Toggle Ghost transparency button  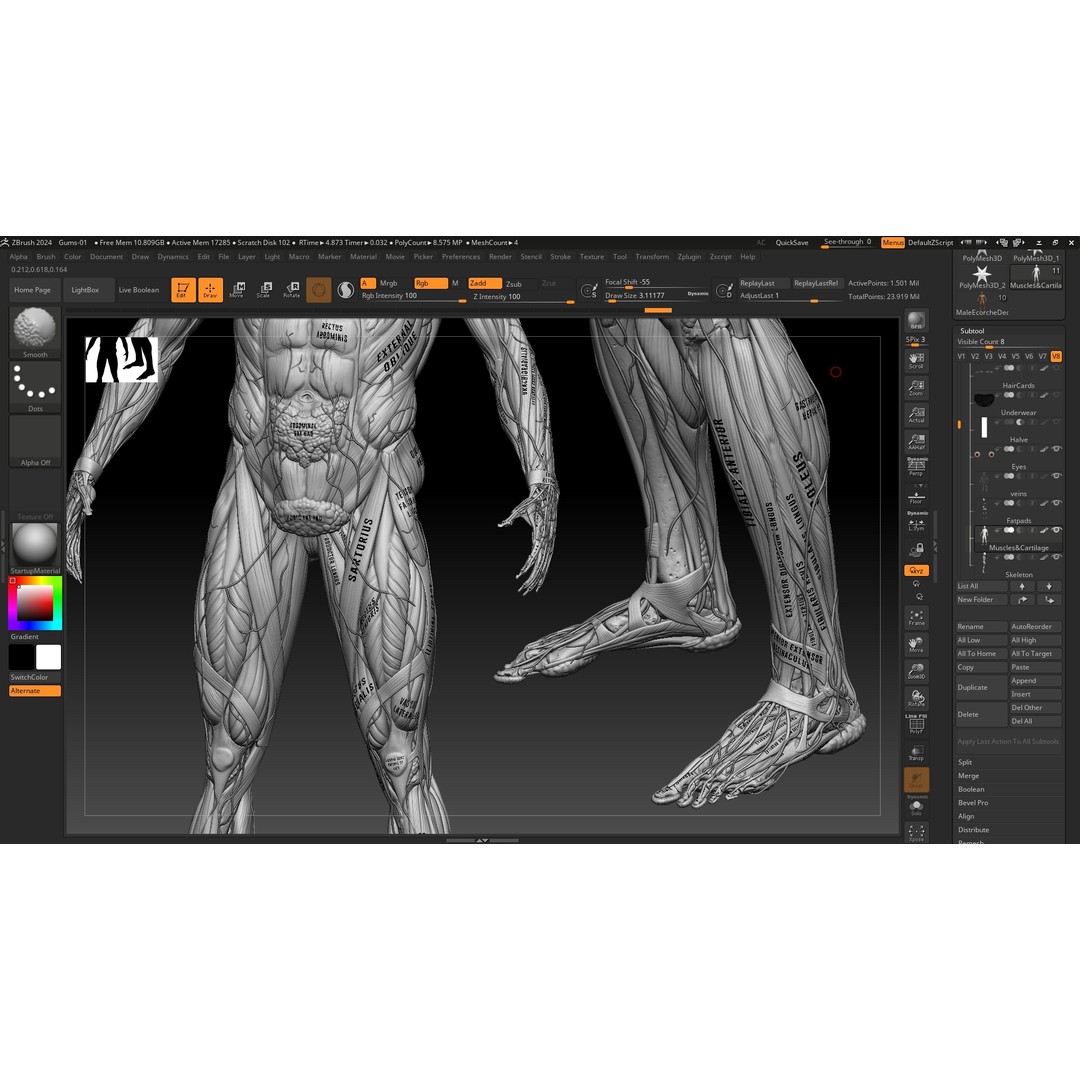[916, 780]
